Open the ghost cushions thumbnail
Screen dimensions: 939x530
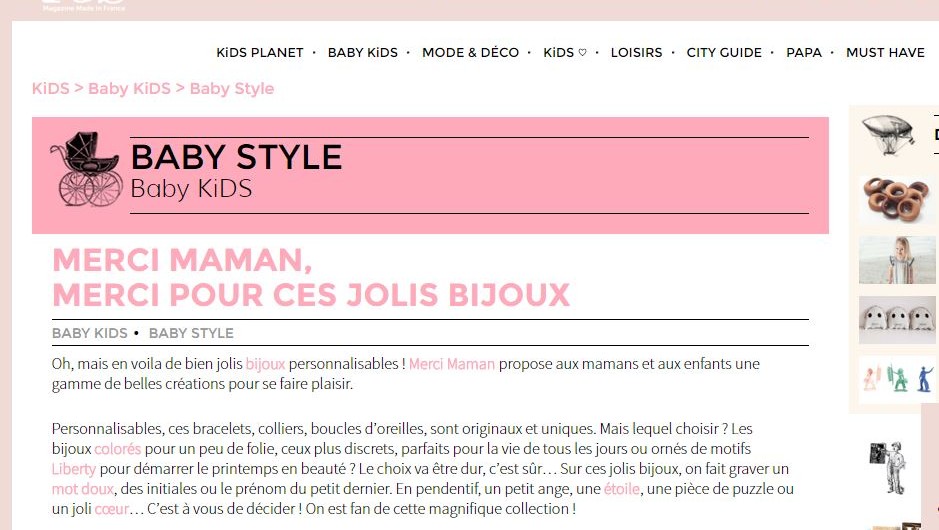(897, 320)
